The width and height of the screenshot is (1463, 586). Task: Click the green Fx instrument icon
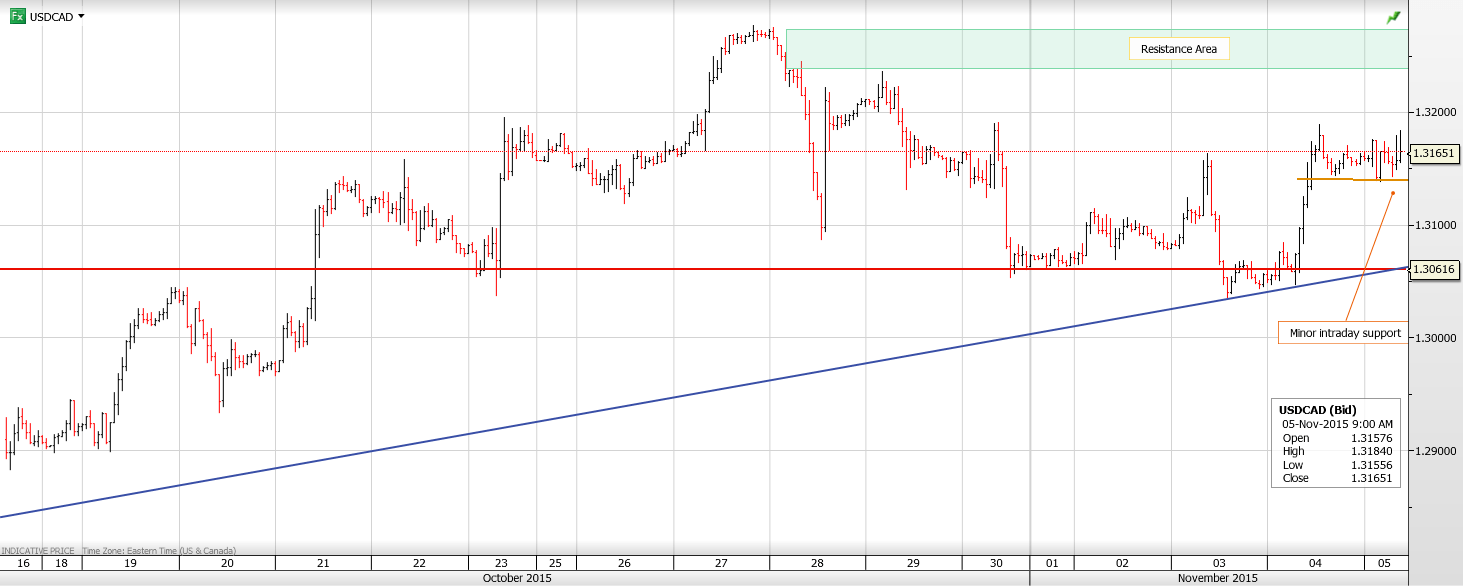(x=18, y=16)
